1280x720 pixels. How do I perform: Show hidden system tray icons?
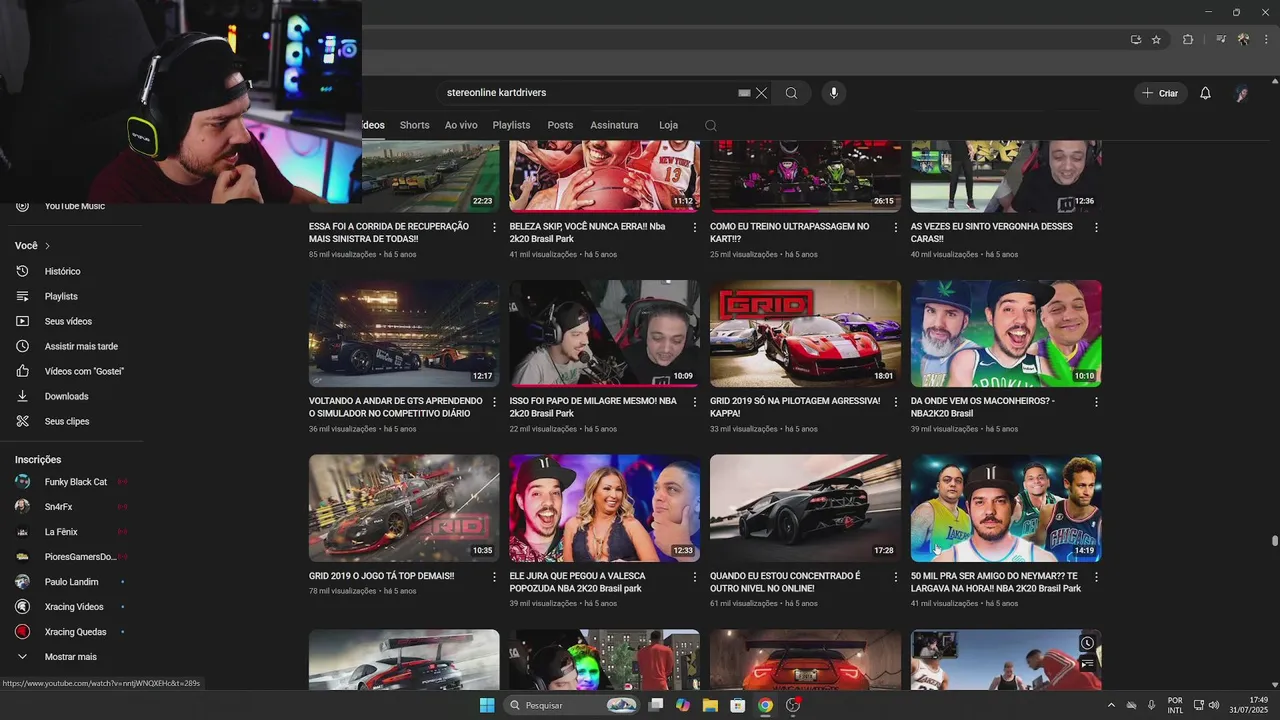click(x=1111, y=705)
